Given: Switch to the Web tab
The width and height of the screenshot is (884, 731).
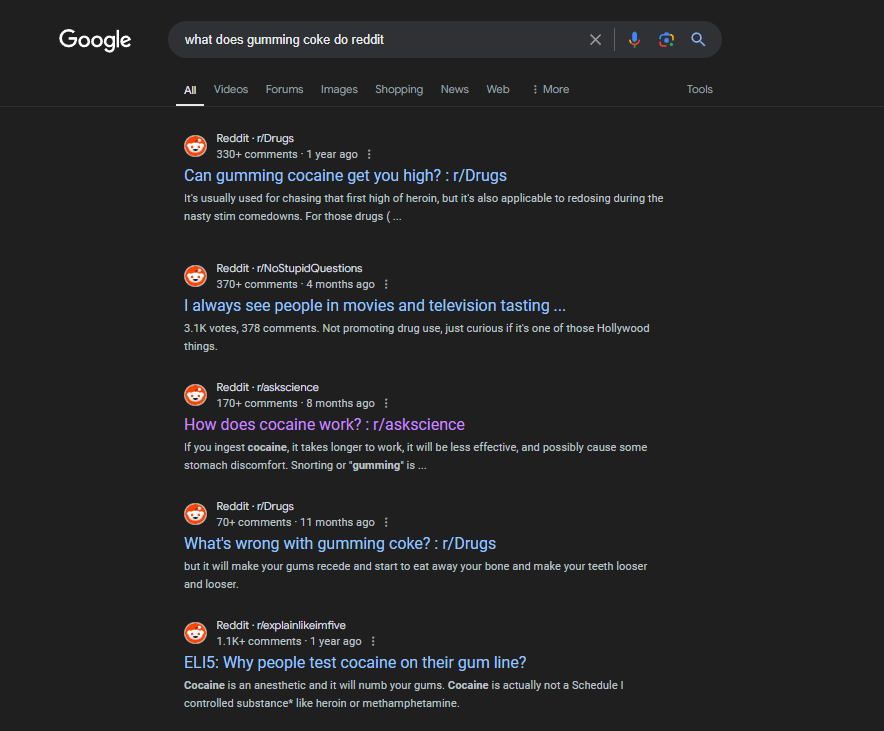Looking at the screenshot, I should 498,90.
